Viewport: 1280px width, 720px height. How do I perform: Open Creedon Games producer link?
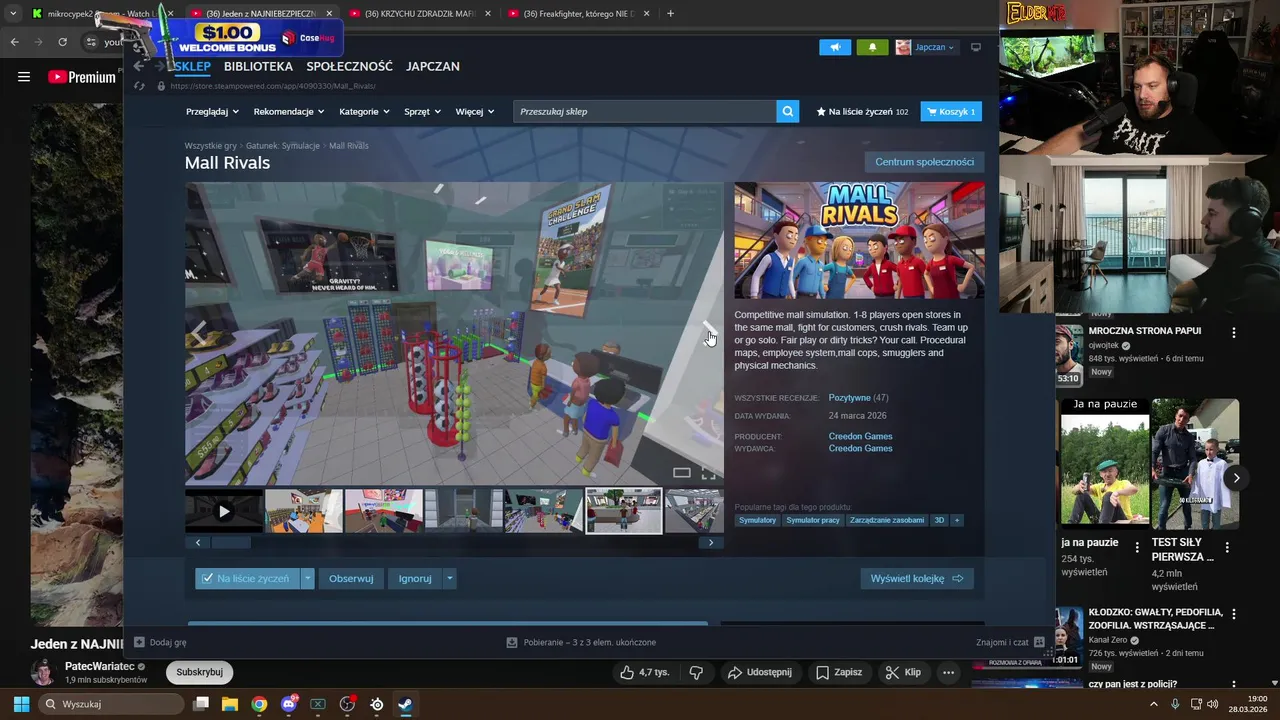click(860, 436)
